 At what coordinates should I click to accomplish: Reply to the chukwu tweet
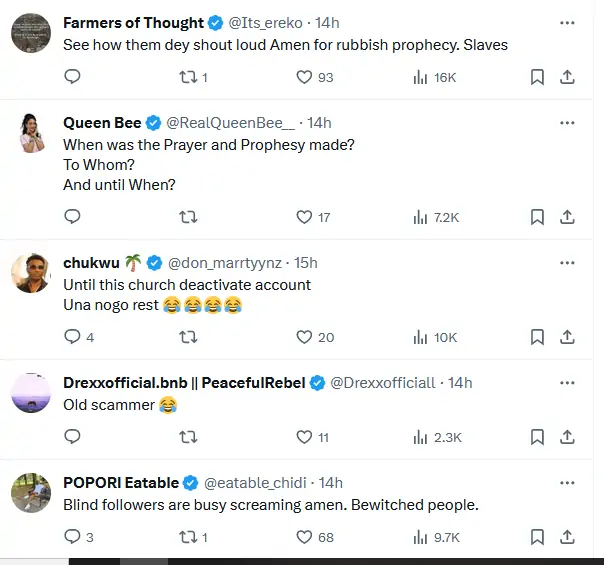tap(72, 337)
